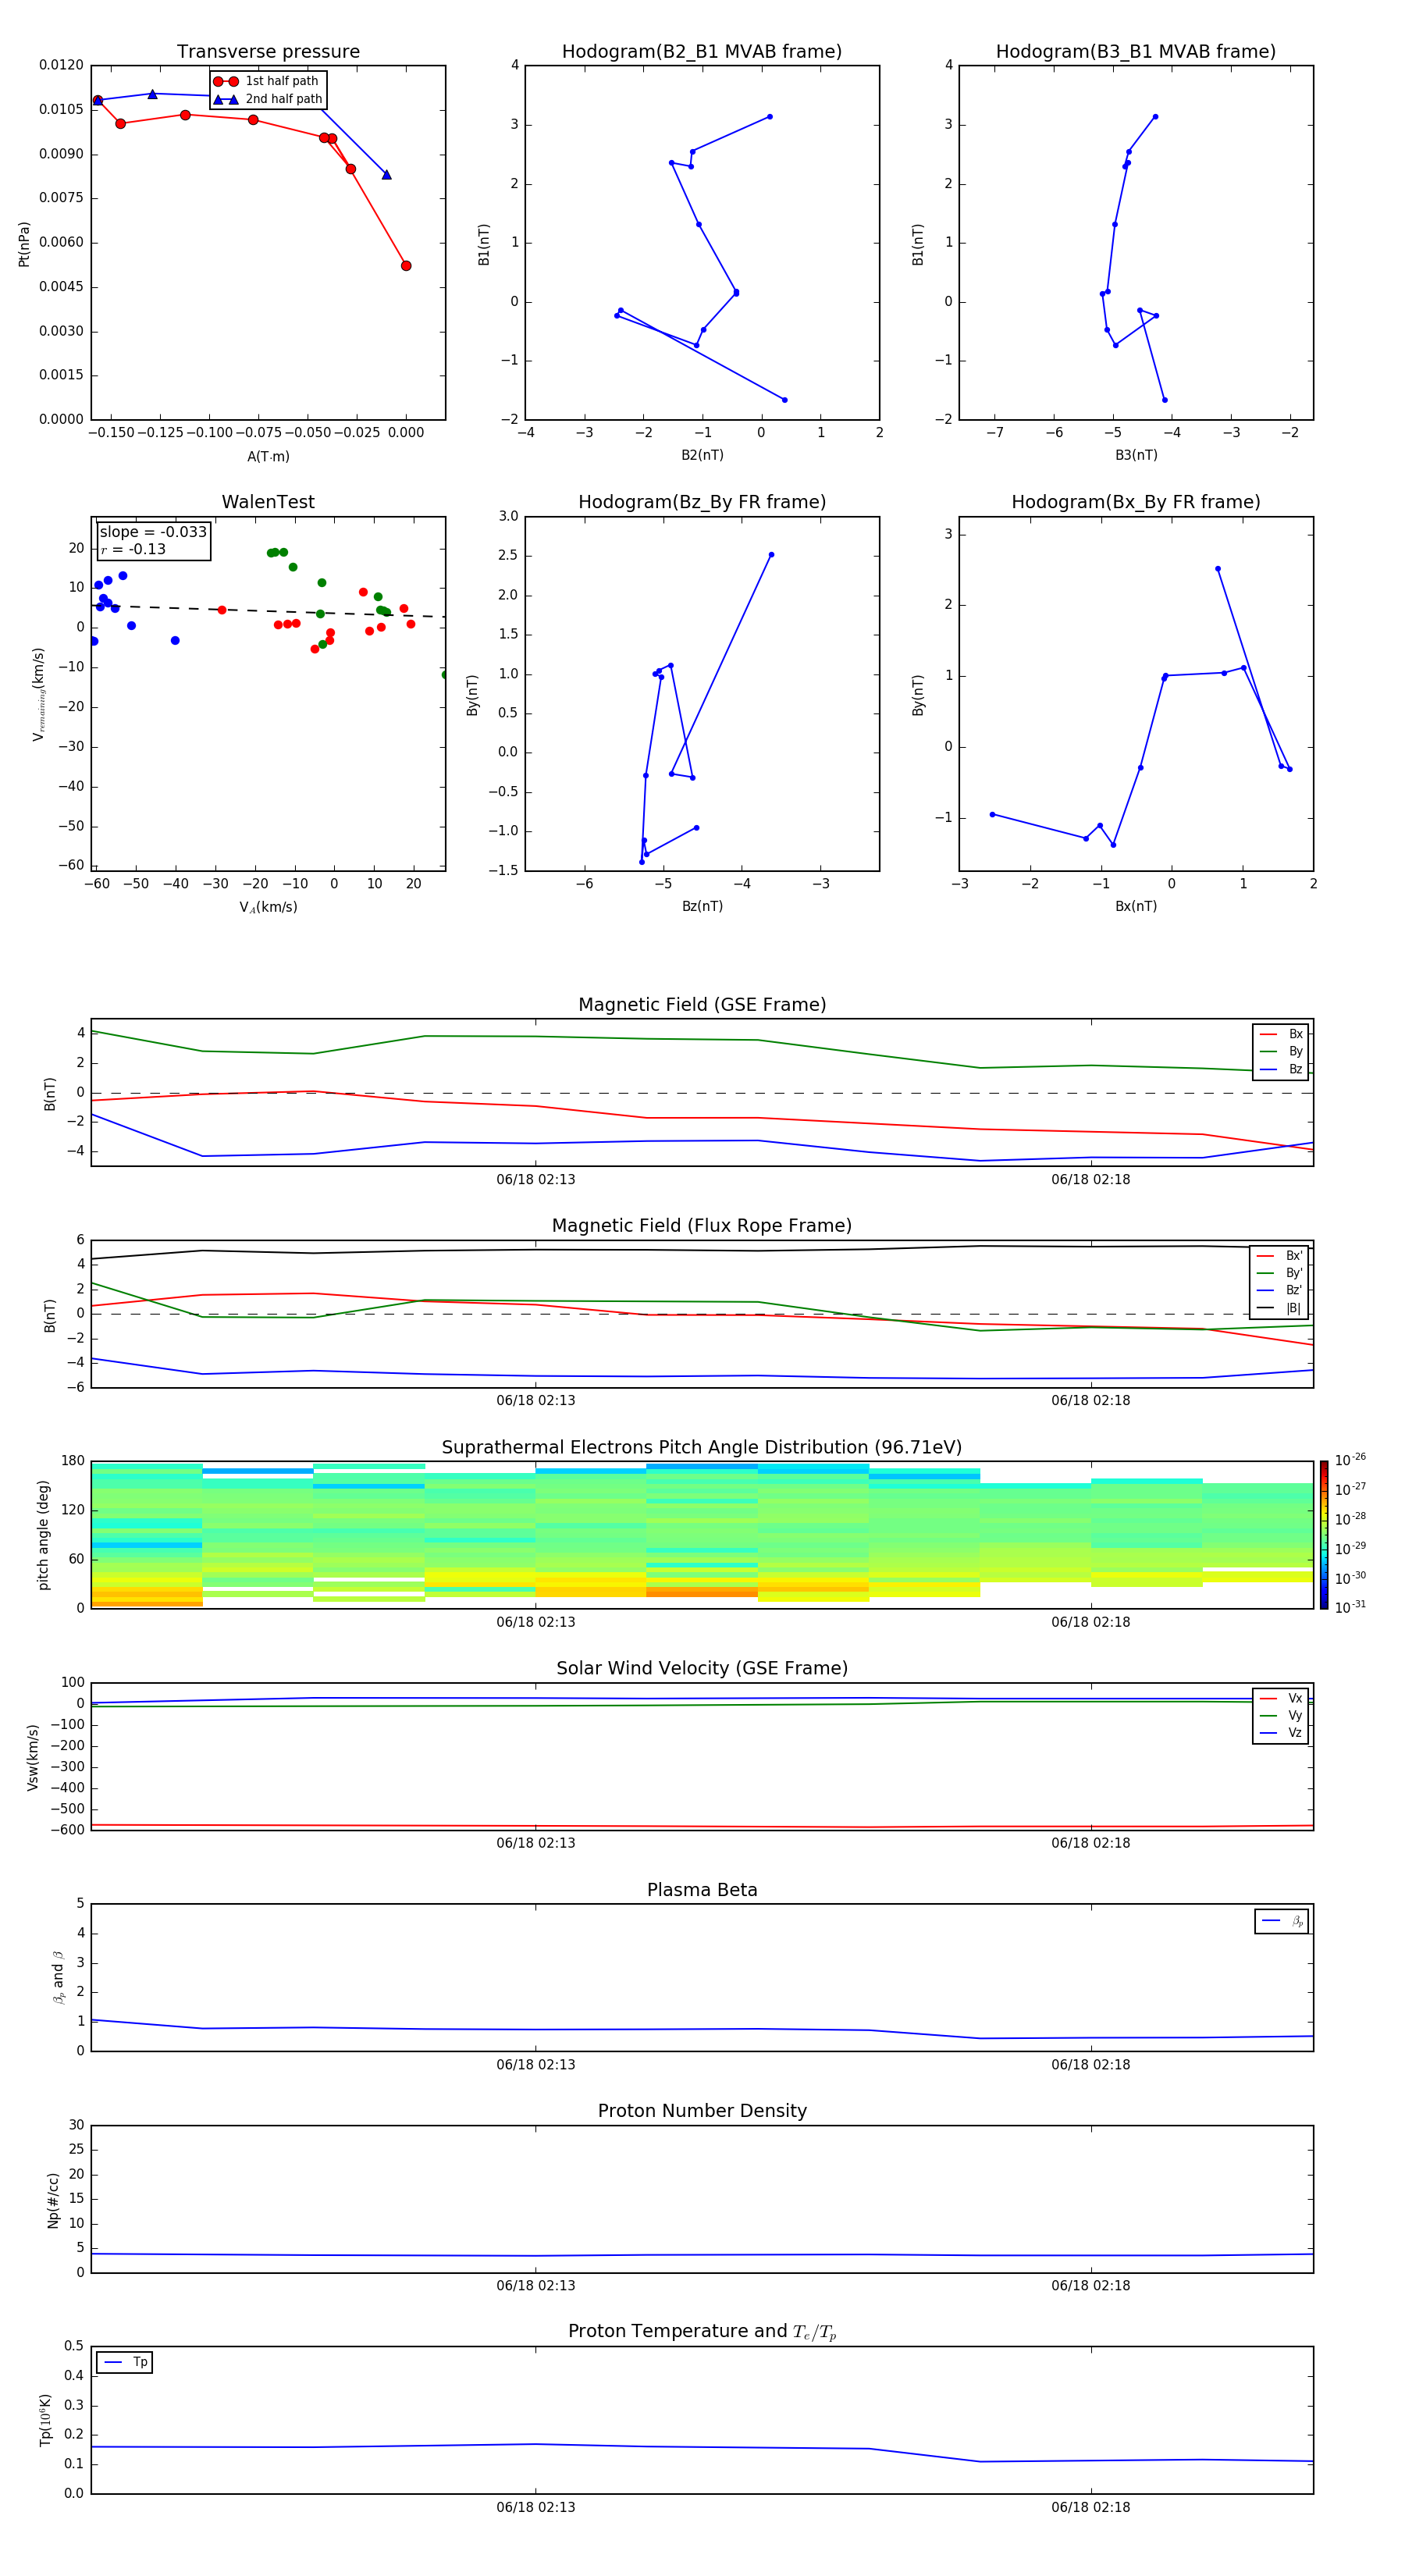Click the 'Solar Wind Velocity (GSE Frame)' title
Viewport: 1405px width, 2576px height.
pos(702,1668)
